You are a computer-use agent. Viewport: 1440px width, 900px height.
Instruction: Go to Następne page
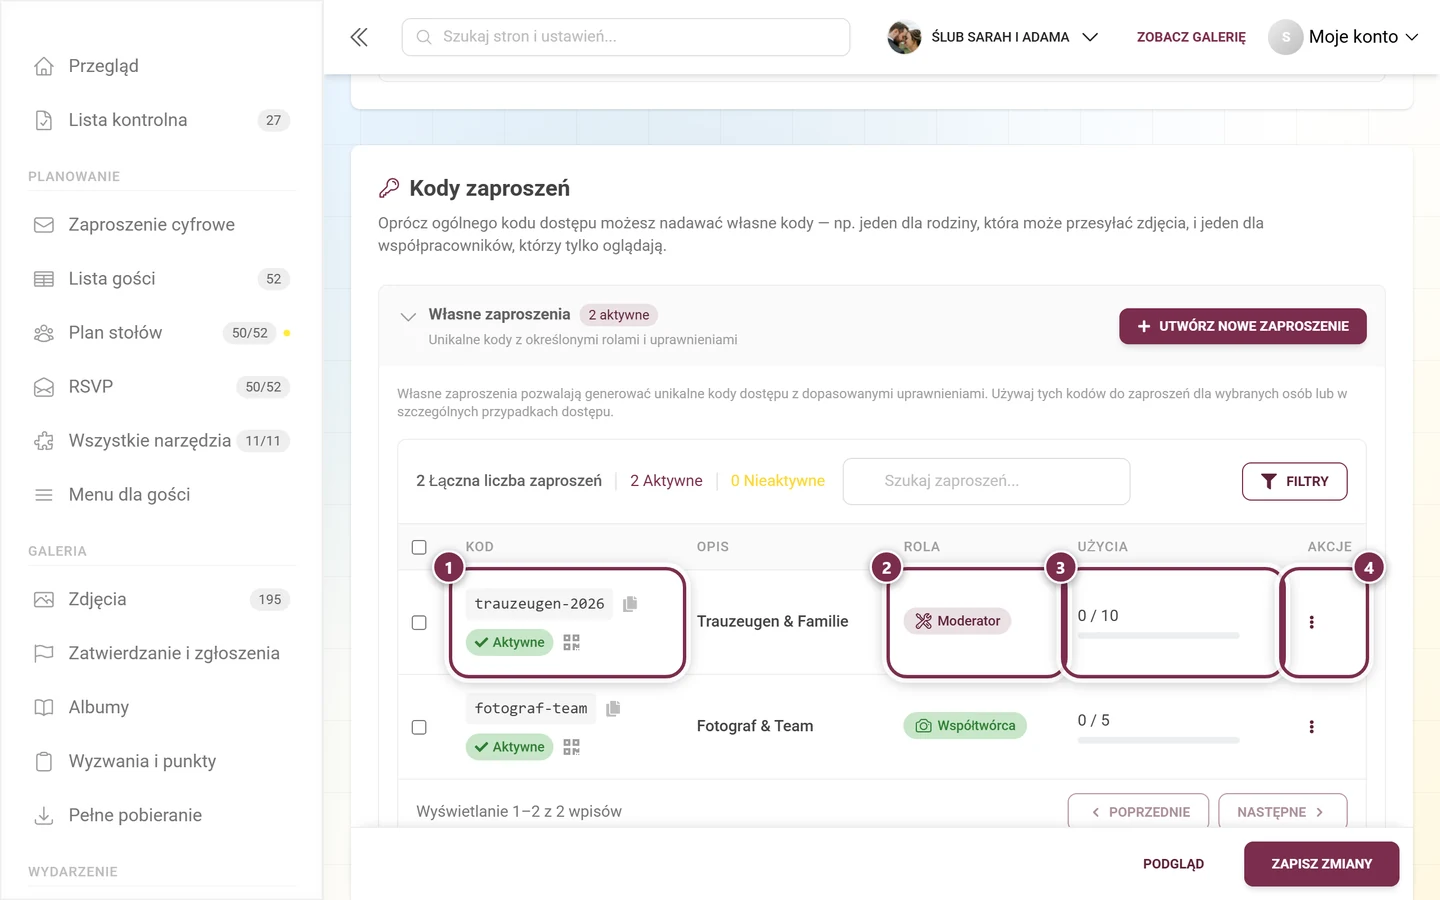click(1282, 812)
